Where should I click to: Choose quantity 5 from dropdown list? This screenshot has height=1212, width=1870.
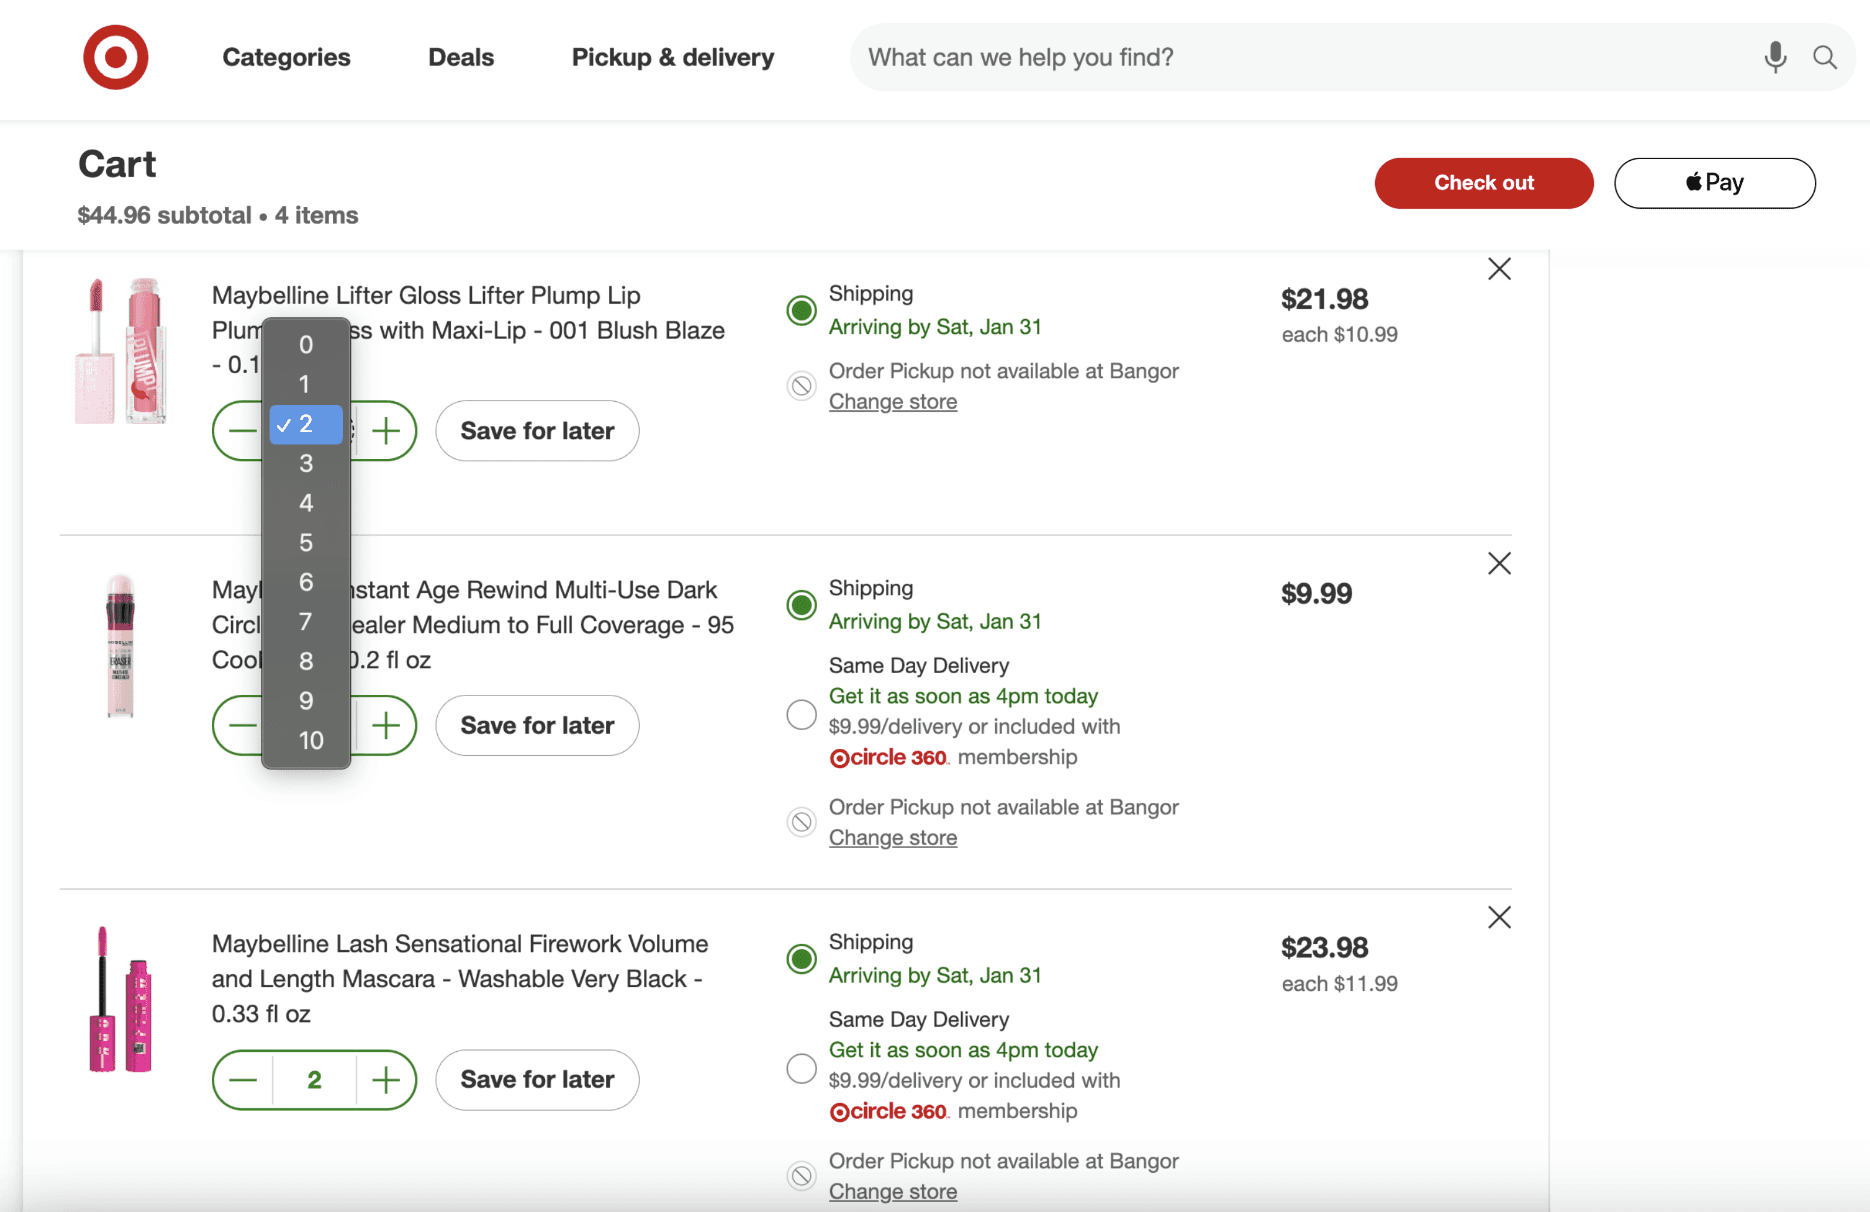point(306,543)
